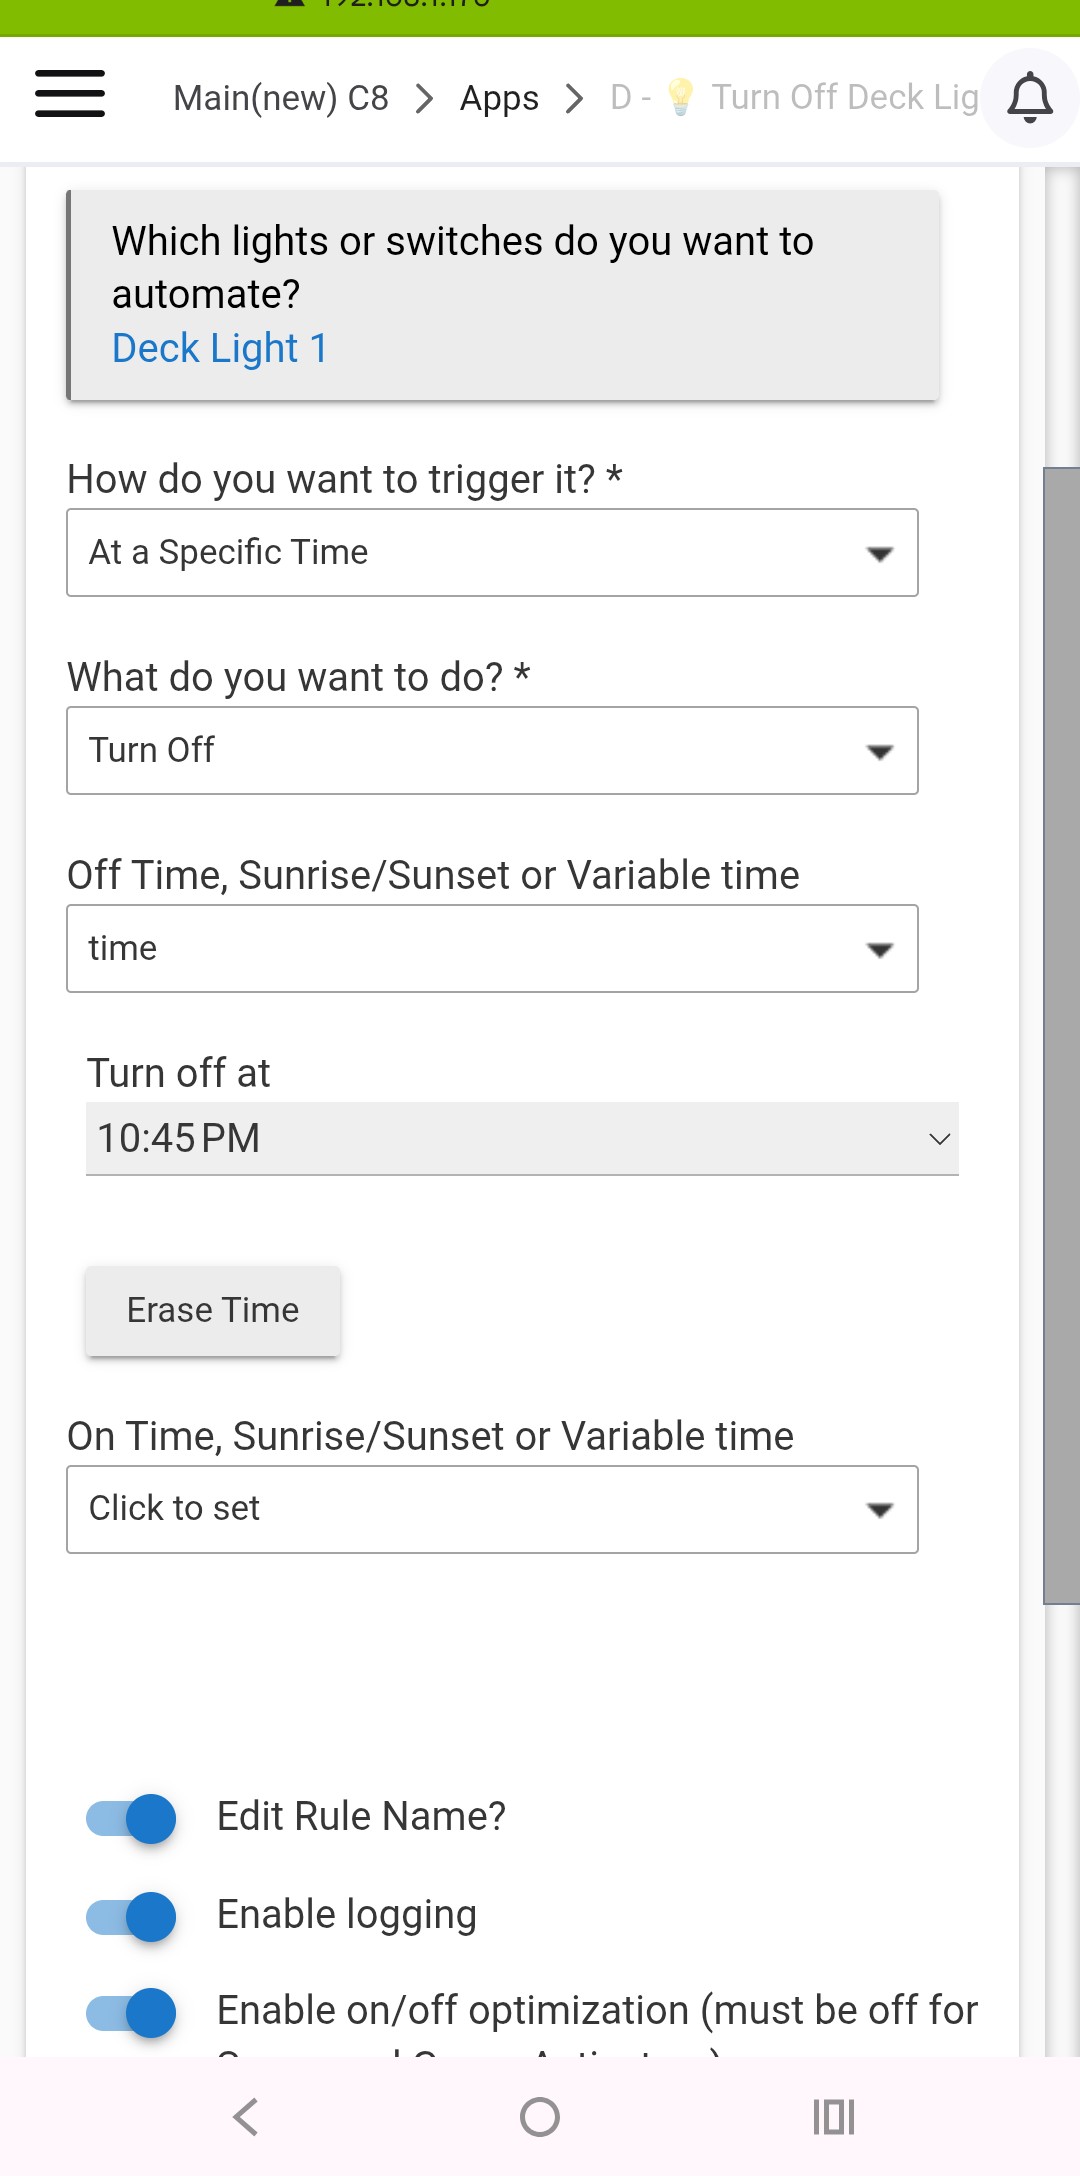Tap the Android home button
This screenshot has width=1080, height=2176.
540,2116
